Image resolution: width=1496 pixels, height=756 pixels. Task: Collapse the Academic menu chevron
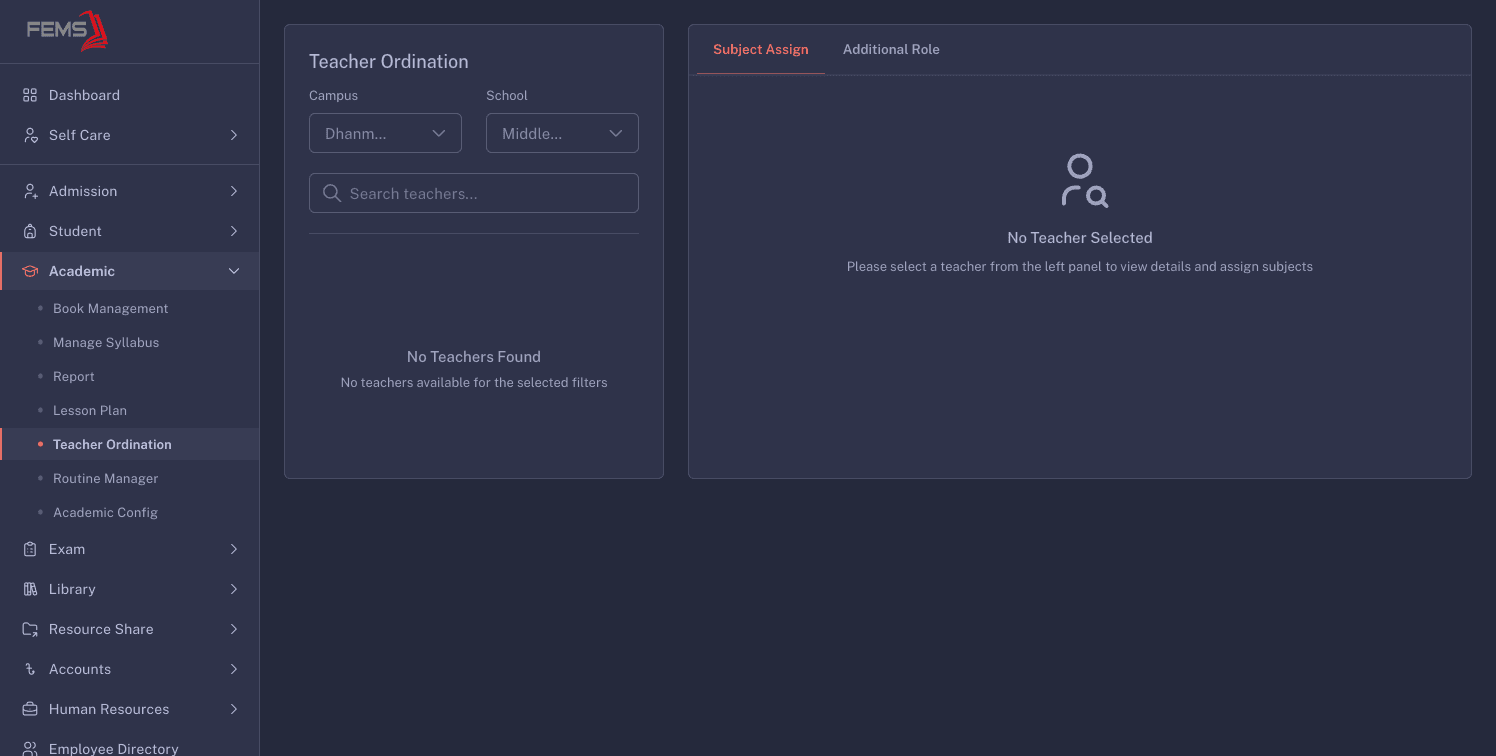pyautogui.click(x=234, y=271)
